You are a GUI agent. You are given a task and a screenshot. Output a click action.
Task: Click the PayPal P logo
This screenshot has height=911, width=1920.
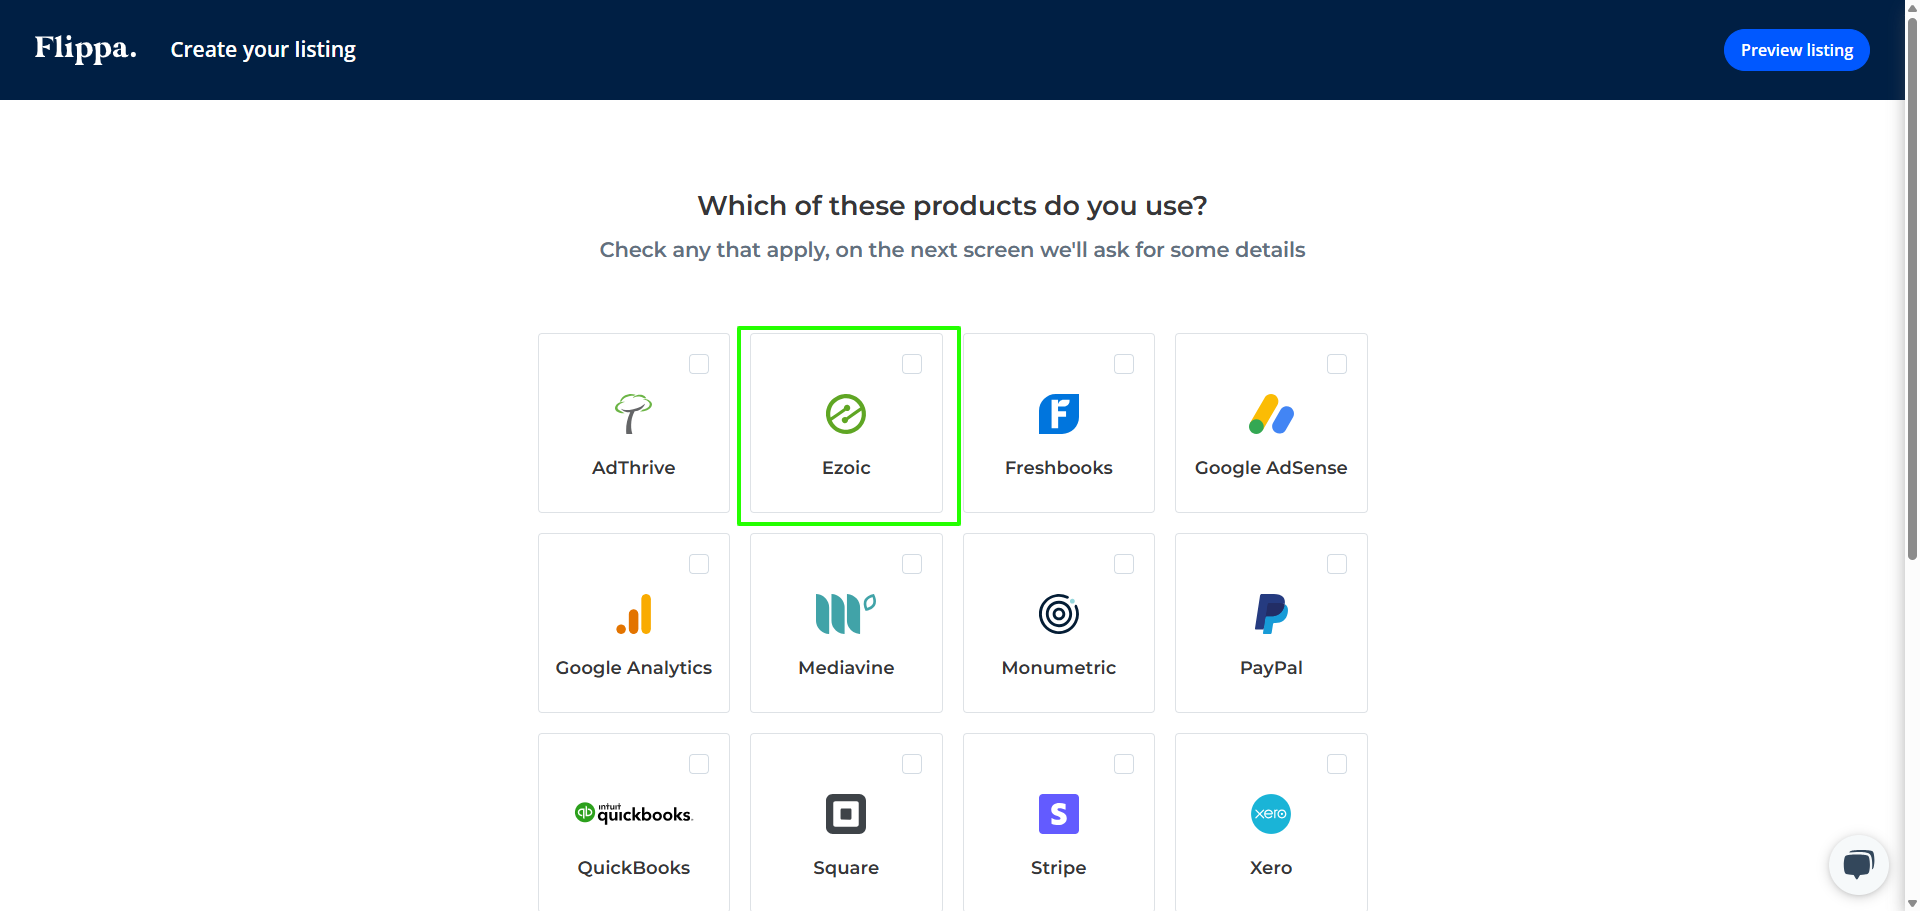[x=1271, y=614]
